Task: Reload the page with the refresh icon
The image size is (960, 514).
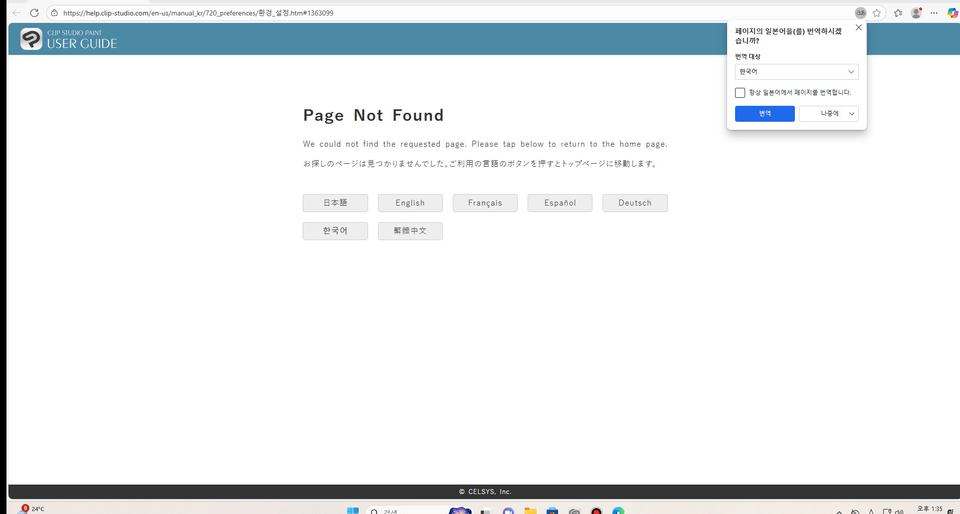Action: click(x=34, y=13)
